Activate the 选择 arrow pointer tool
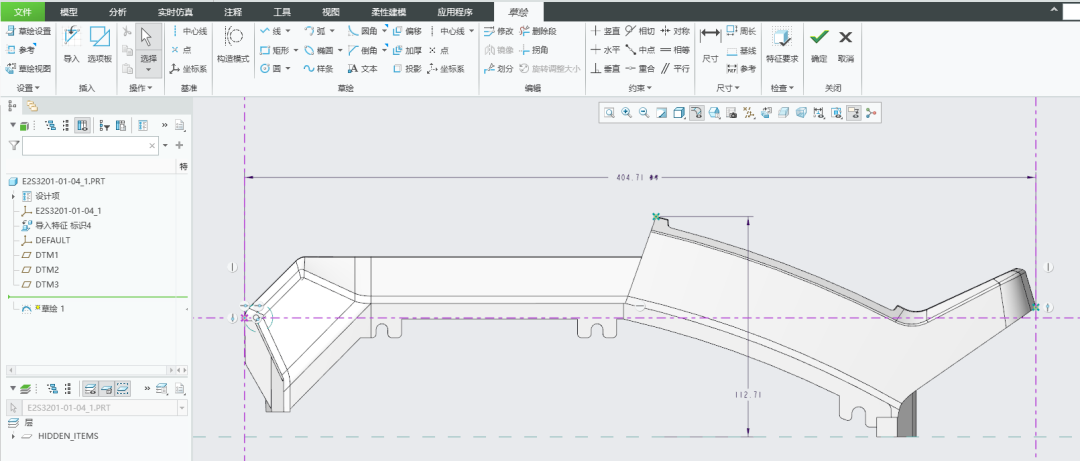 coord(147,37)
